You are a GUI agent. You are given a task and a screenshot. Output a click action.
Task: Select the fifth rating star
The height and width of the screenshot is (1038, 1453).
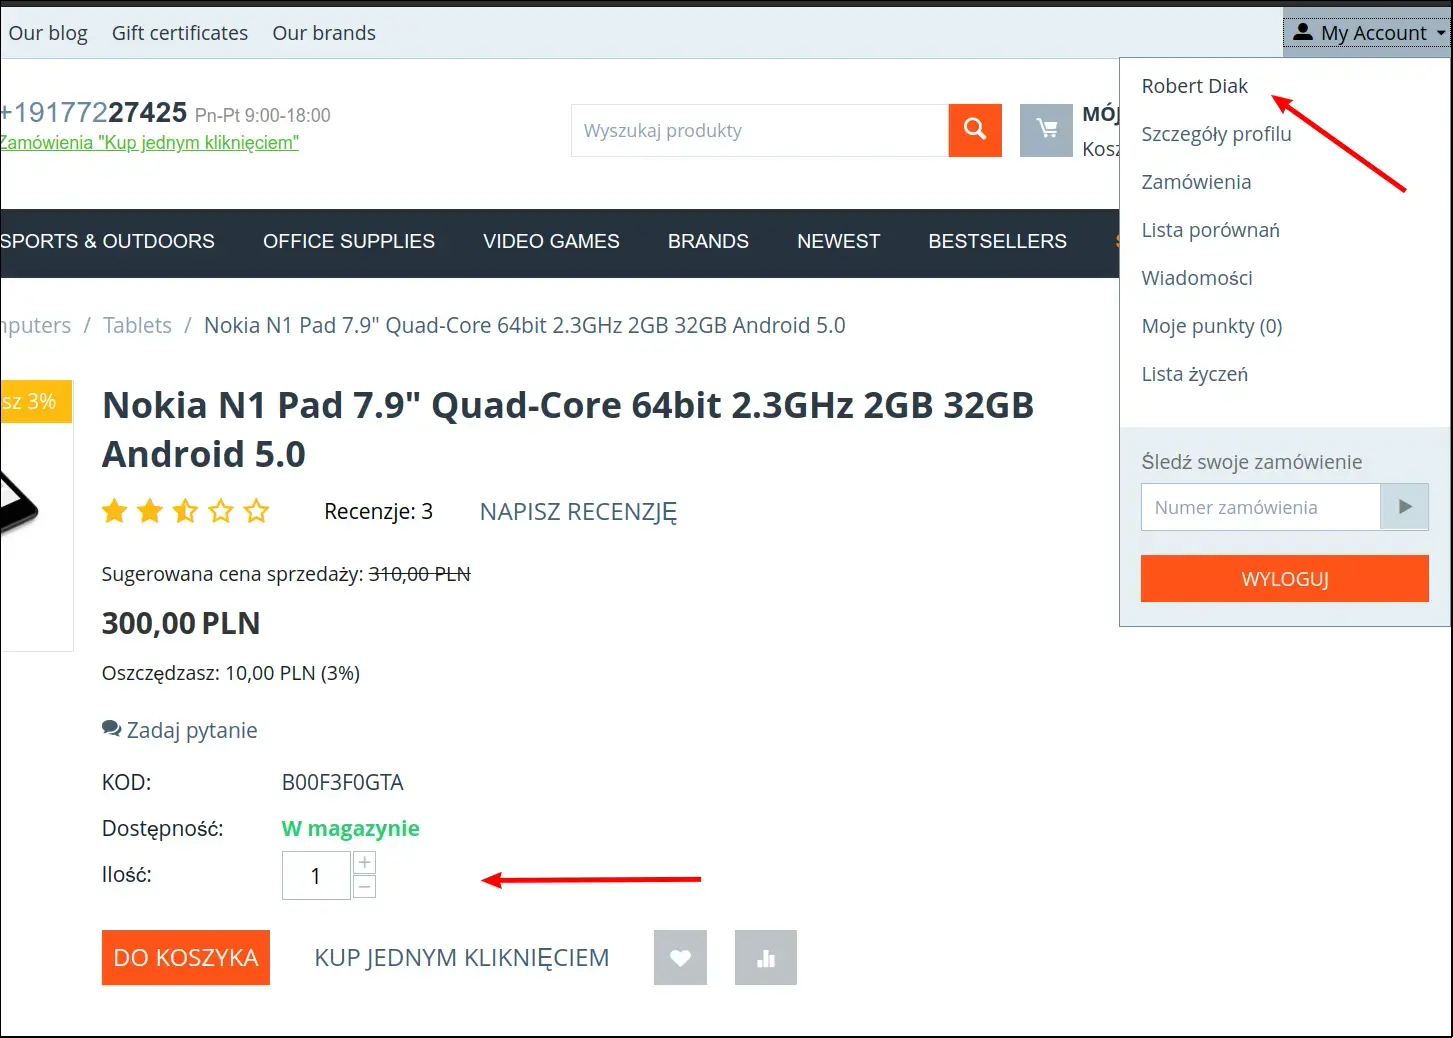click(257, 511)
